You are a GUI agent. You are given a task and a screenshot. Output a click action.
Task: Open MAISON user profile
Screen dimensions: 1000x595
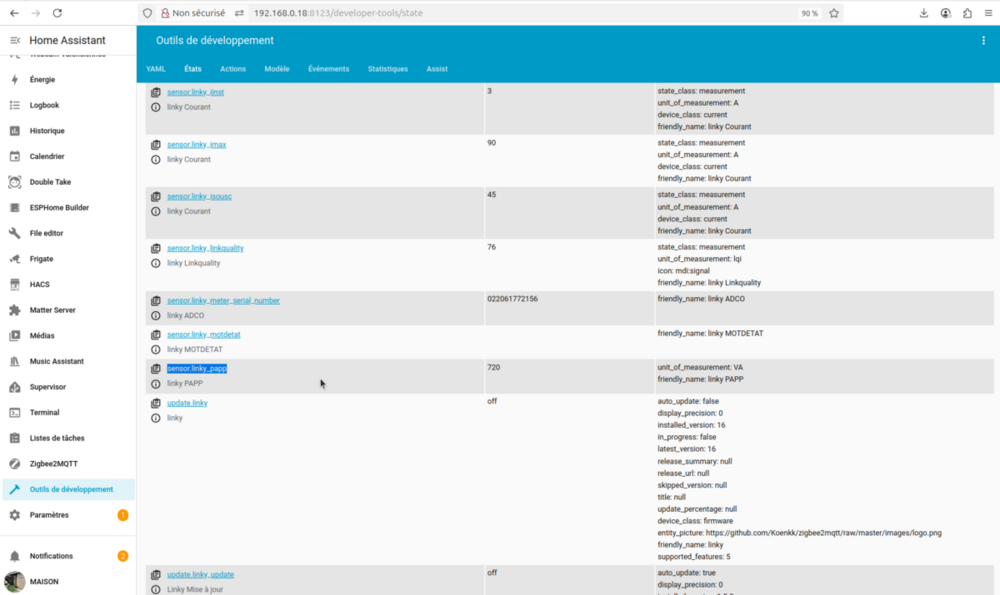[68, 582]
